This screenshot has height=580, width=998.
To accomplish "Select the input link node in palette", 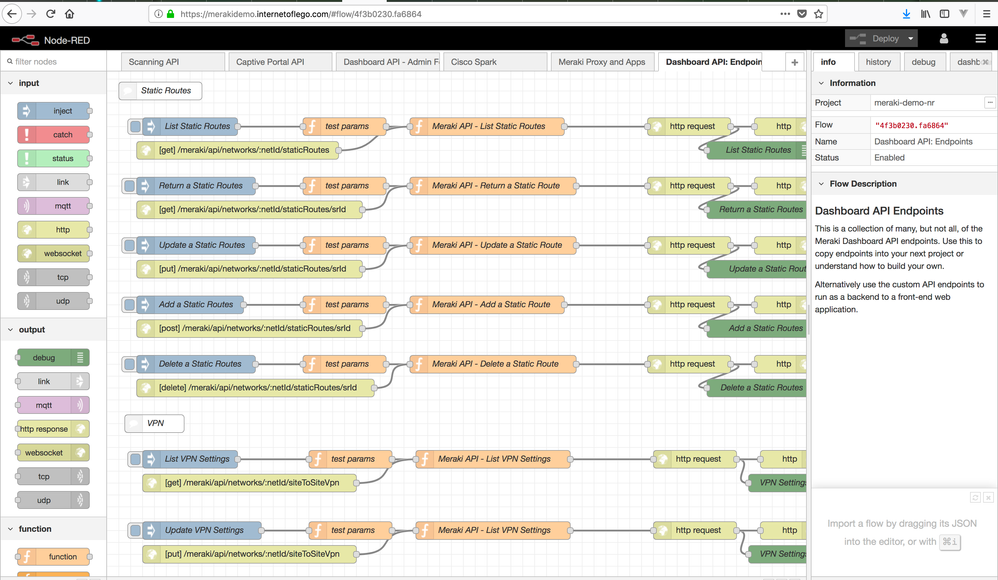I will point(53,182).
